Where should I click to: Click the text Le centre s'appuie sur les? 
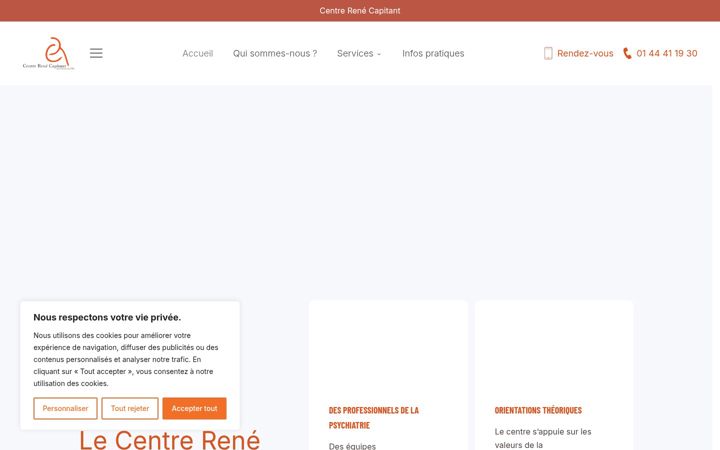click(x=543, y=432)
